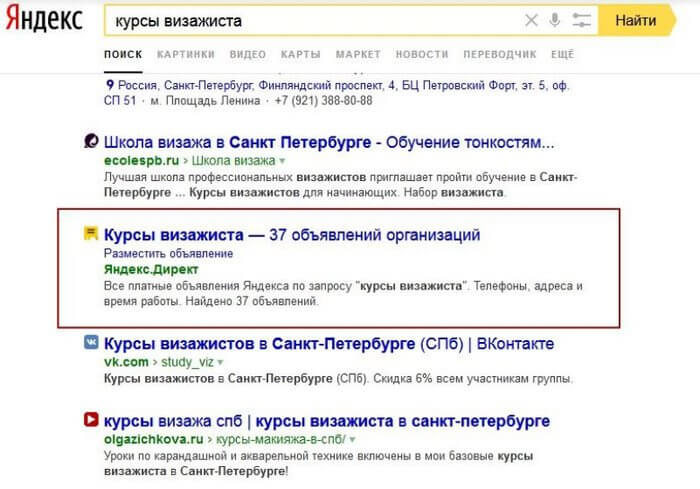Open the Школа визажа breadcrumb link

pyautogui.click(x=233, y=160)
